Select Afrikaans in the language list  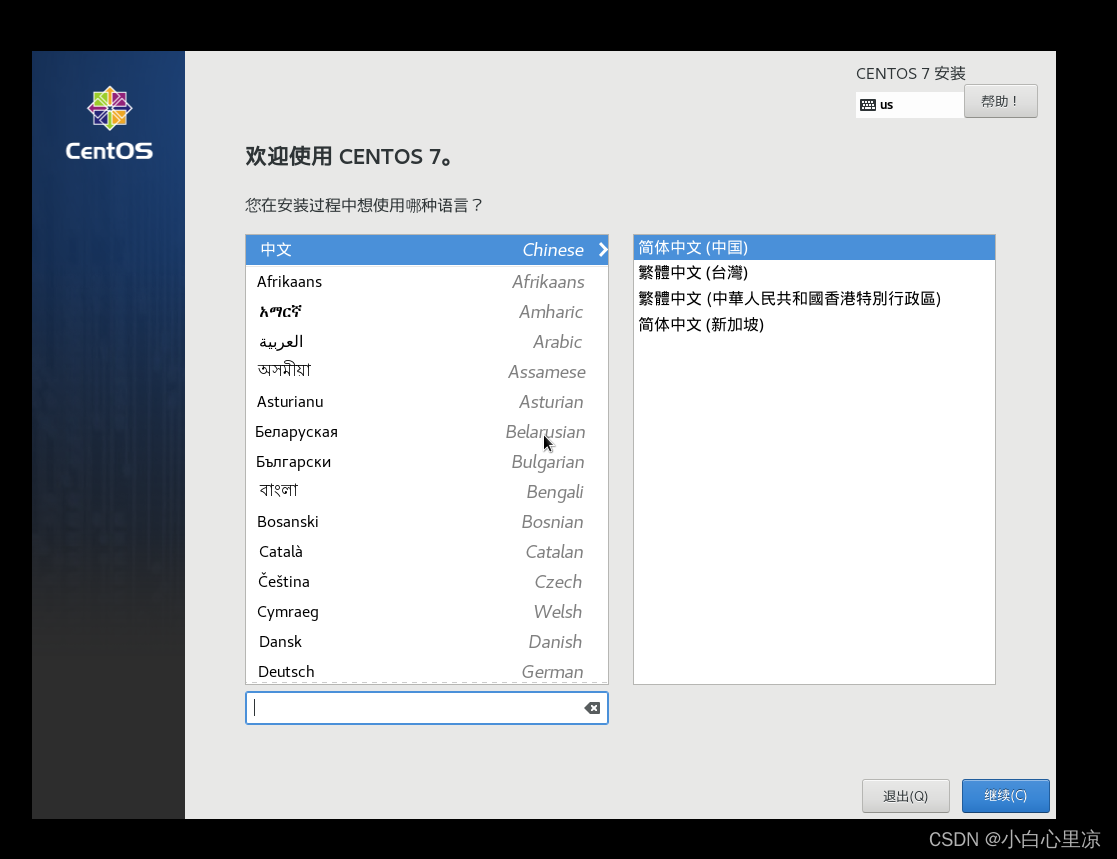pyautogui.click(x=427, y=281)
